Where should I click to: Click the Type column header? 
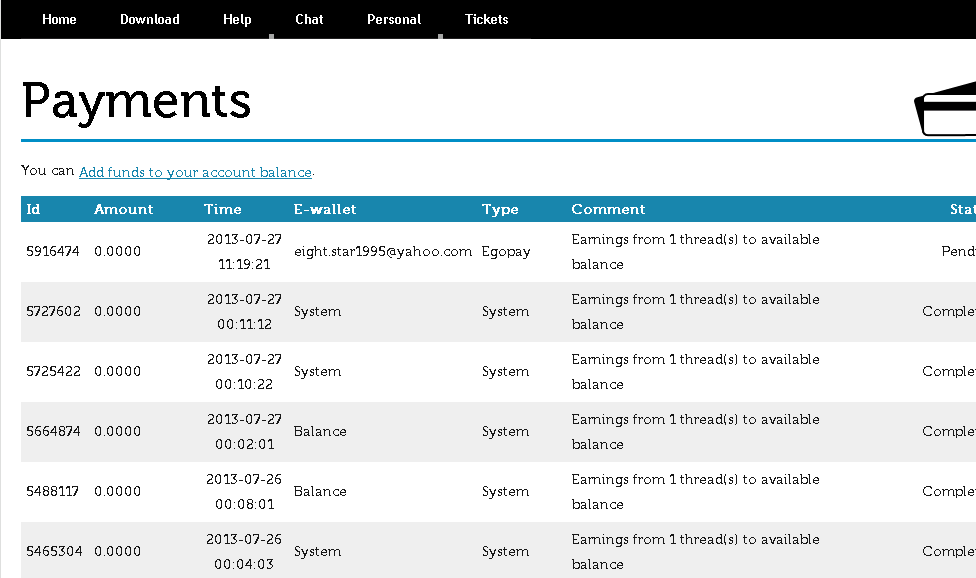(x=500, y=209)
